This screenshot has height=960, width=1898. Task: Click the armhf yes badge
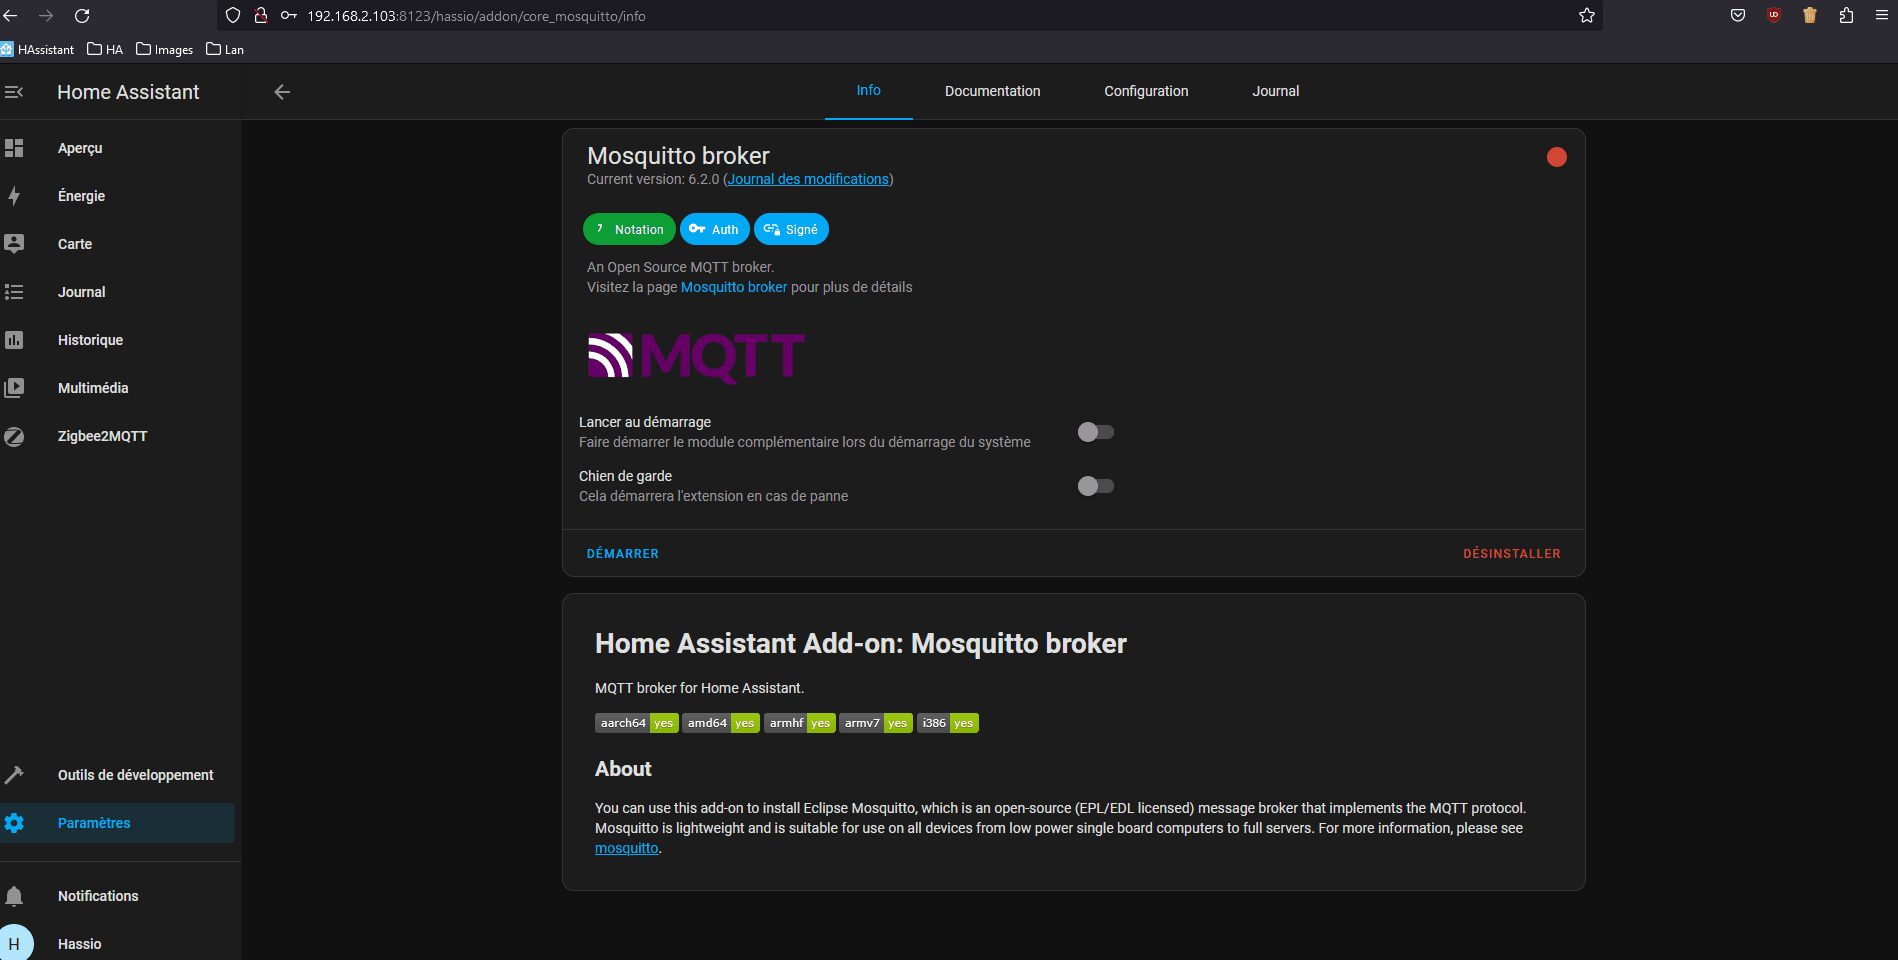pos(799,723)
